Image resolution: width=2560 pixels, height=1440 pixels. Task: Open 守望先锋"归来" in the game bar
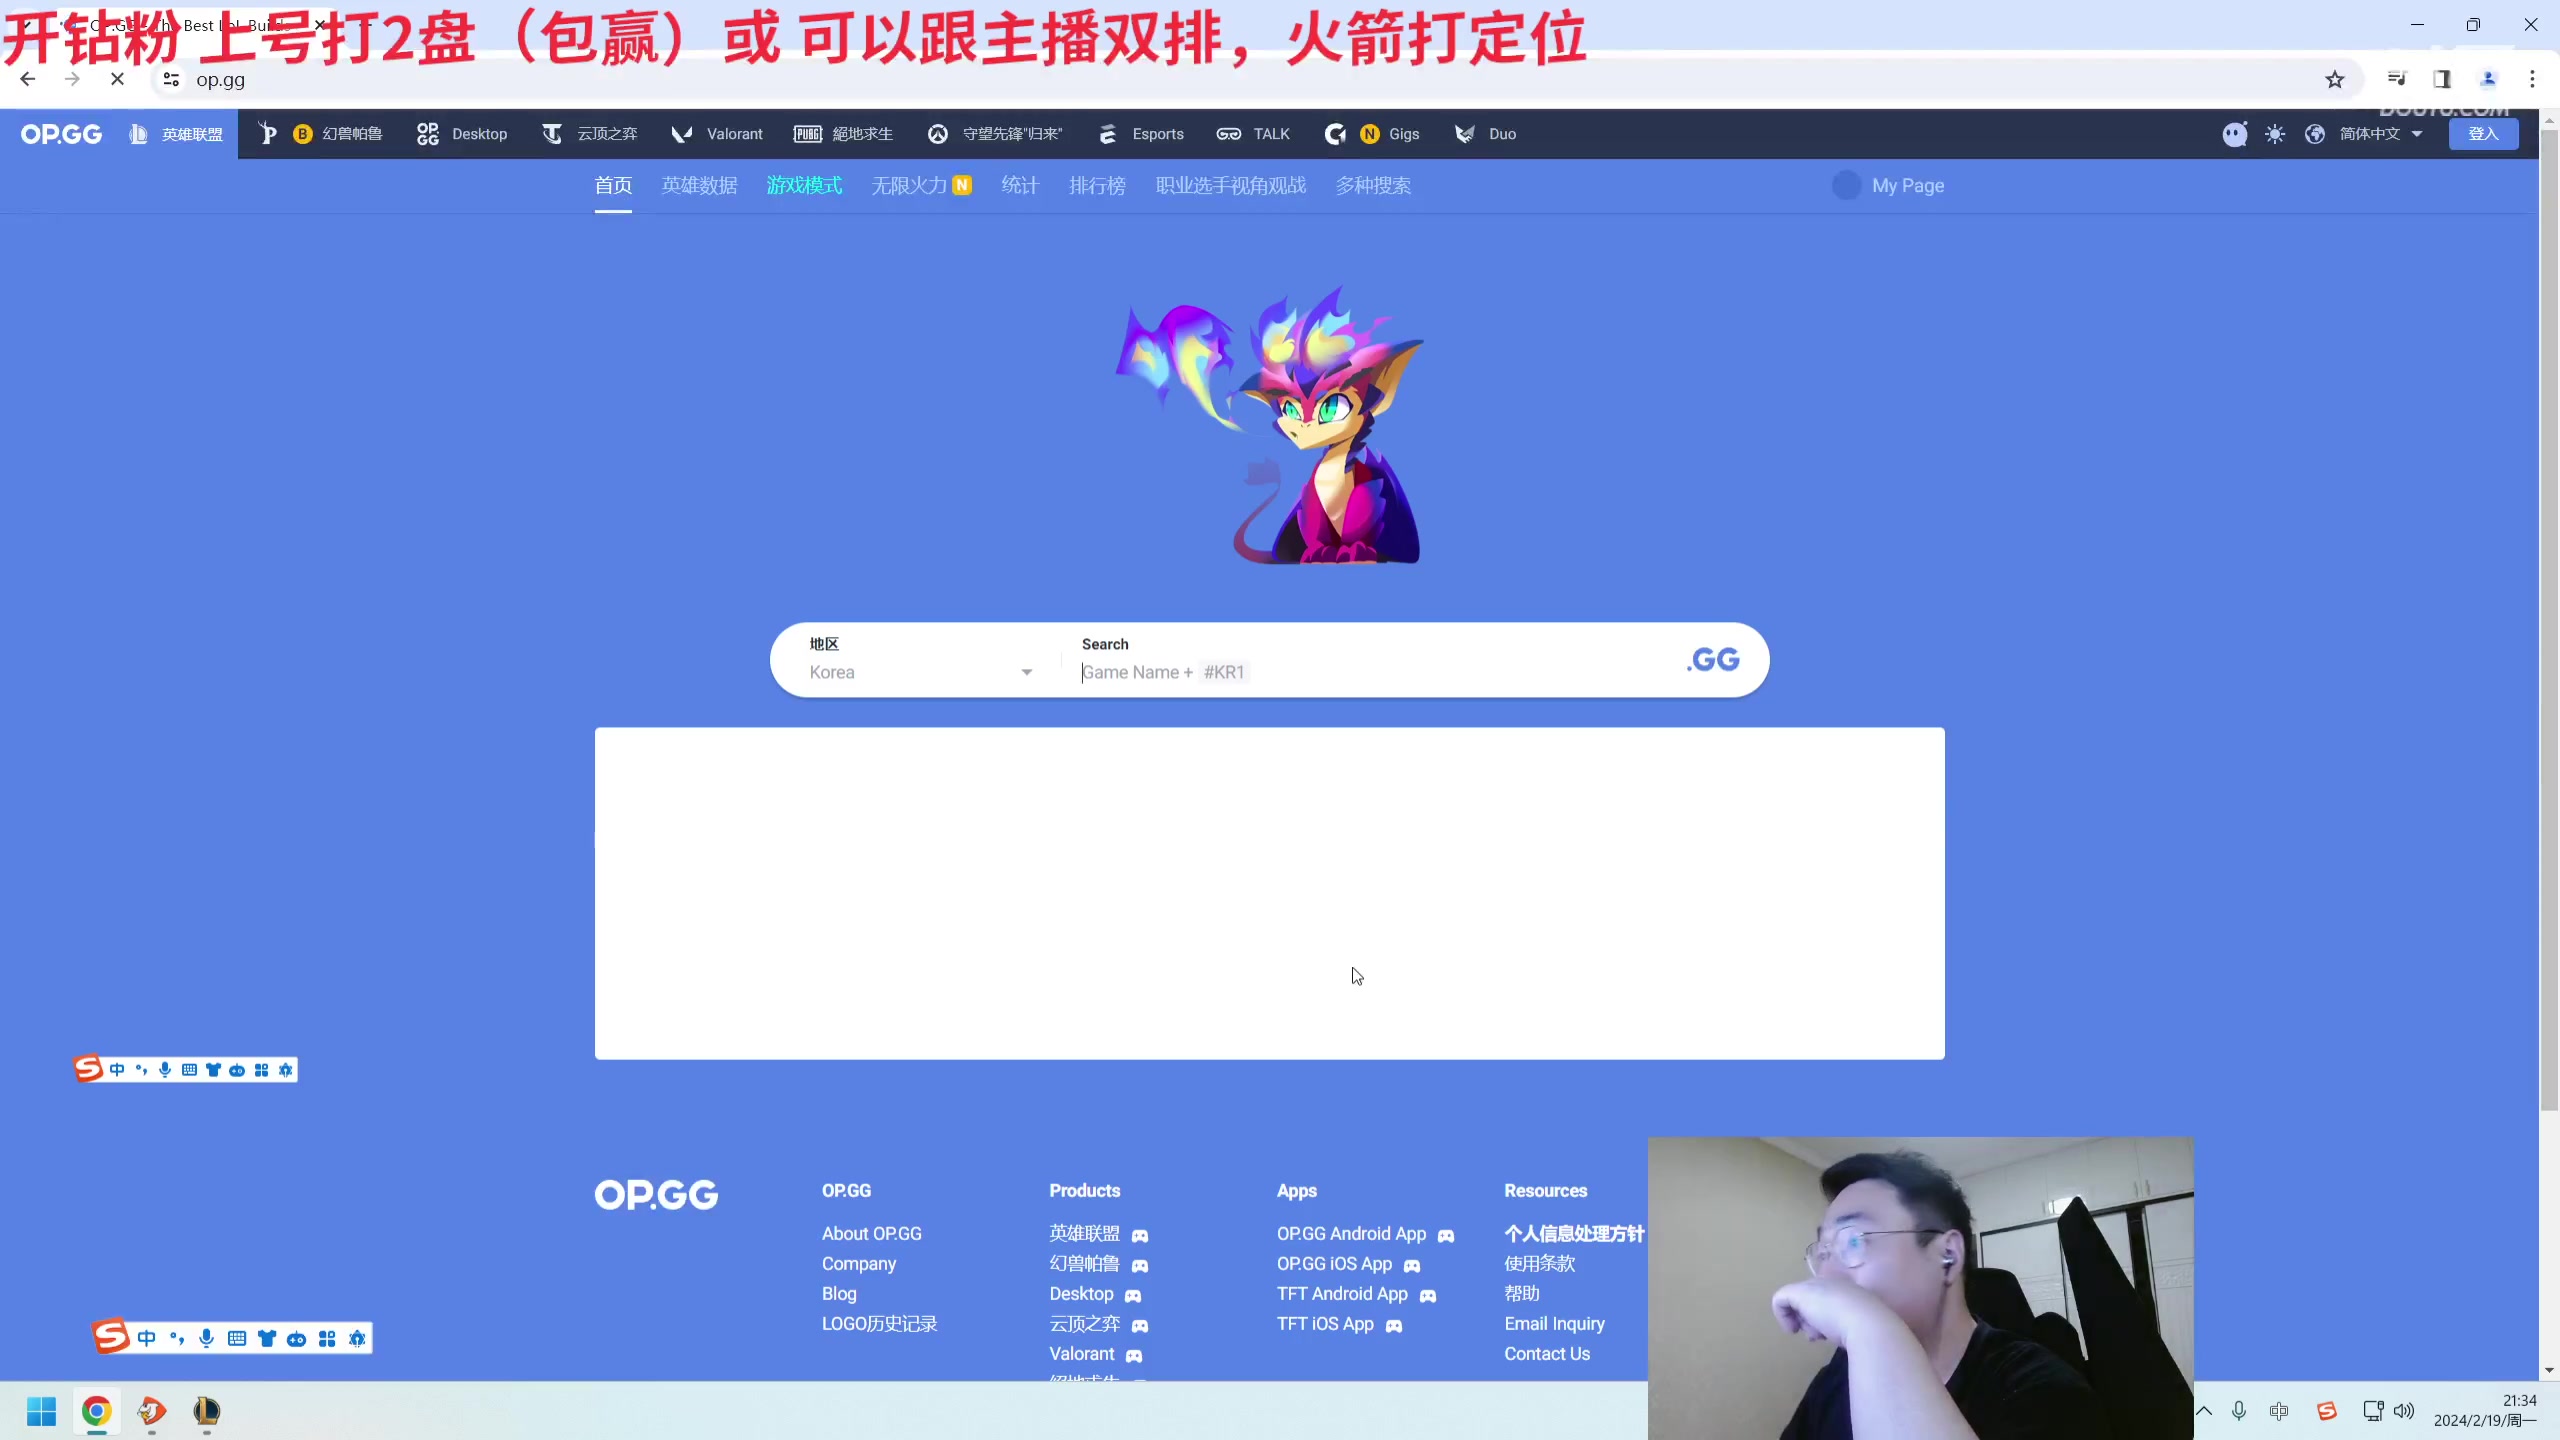pos(995,134)
